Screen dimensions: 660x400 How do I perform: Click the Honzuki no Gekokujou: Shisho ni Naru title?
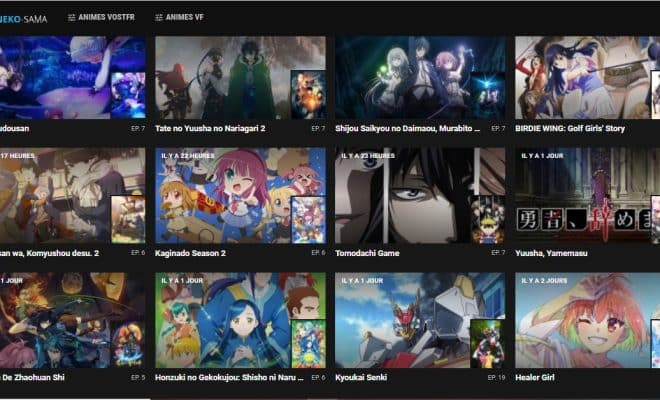tap(229, 378)
